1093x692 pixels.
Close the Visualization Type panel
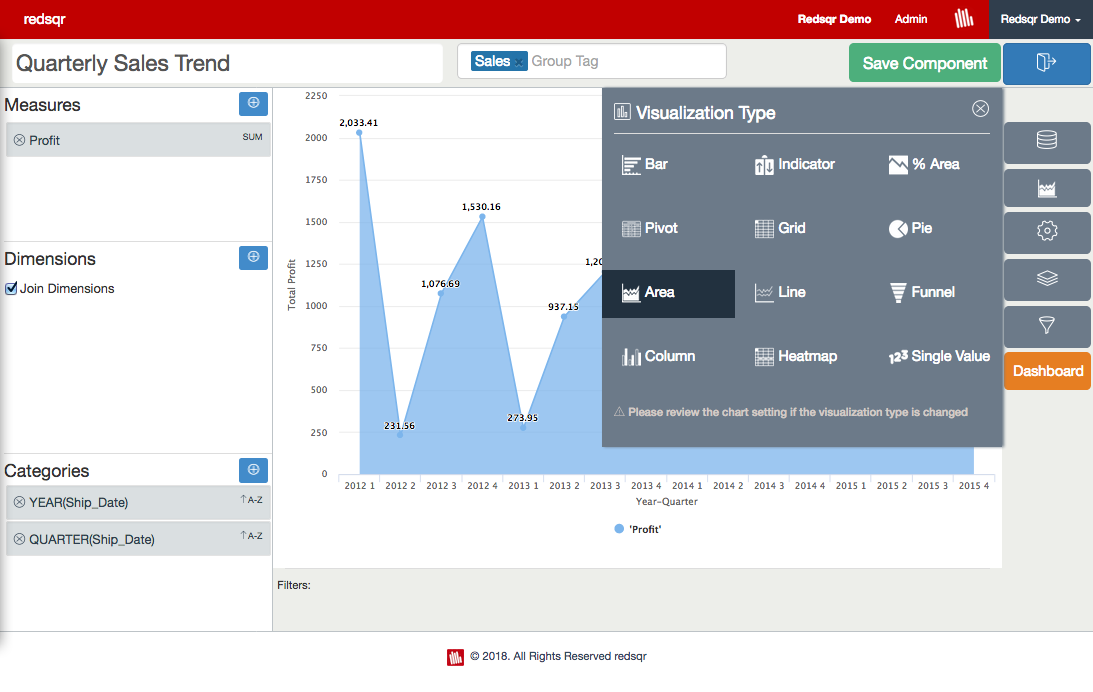click(980, 109)
